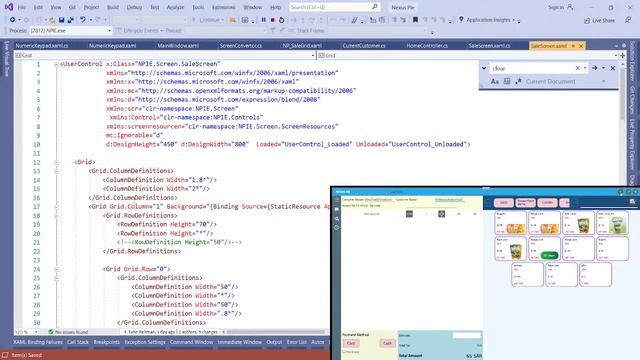The width and height of the screenshot is (640, 360).
Task: Click the Save file toolbar icon
Action: coord(61,20)
